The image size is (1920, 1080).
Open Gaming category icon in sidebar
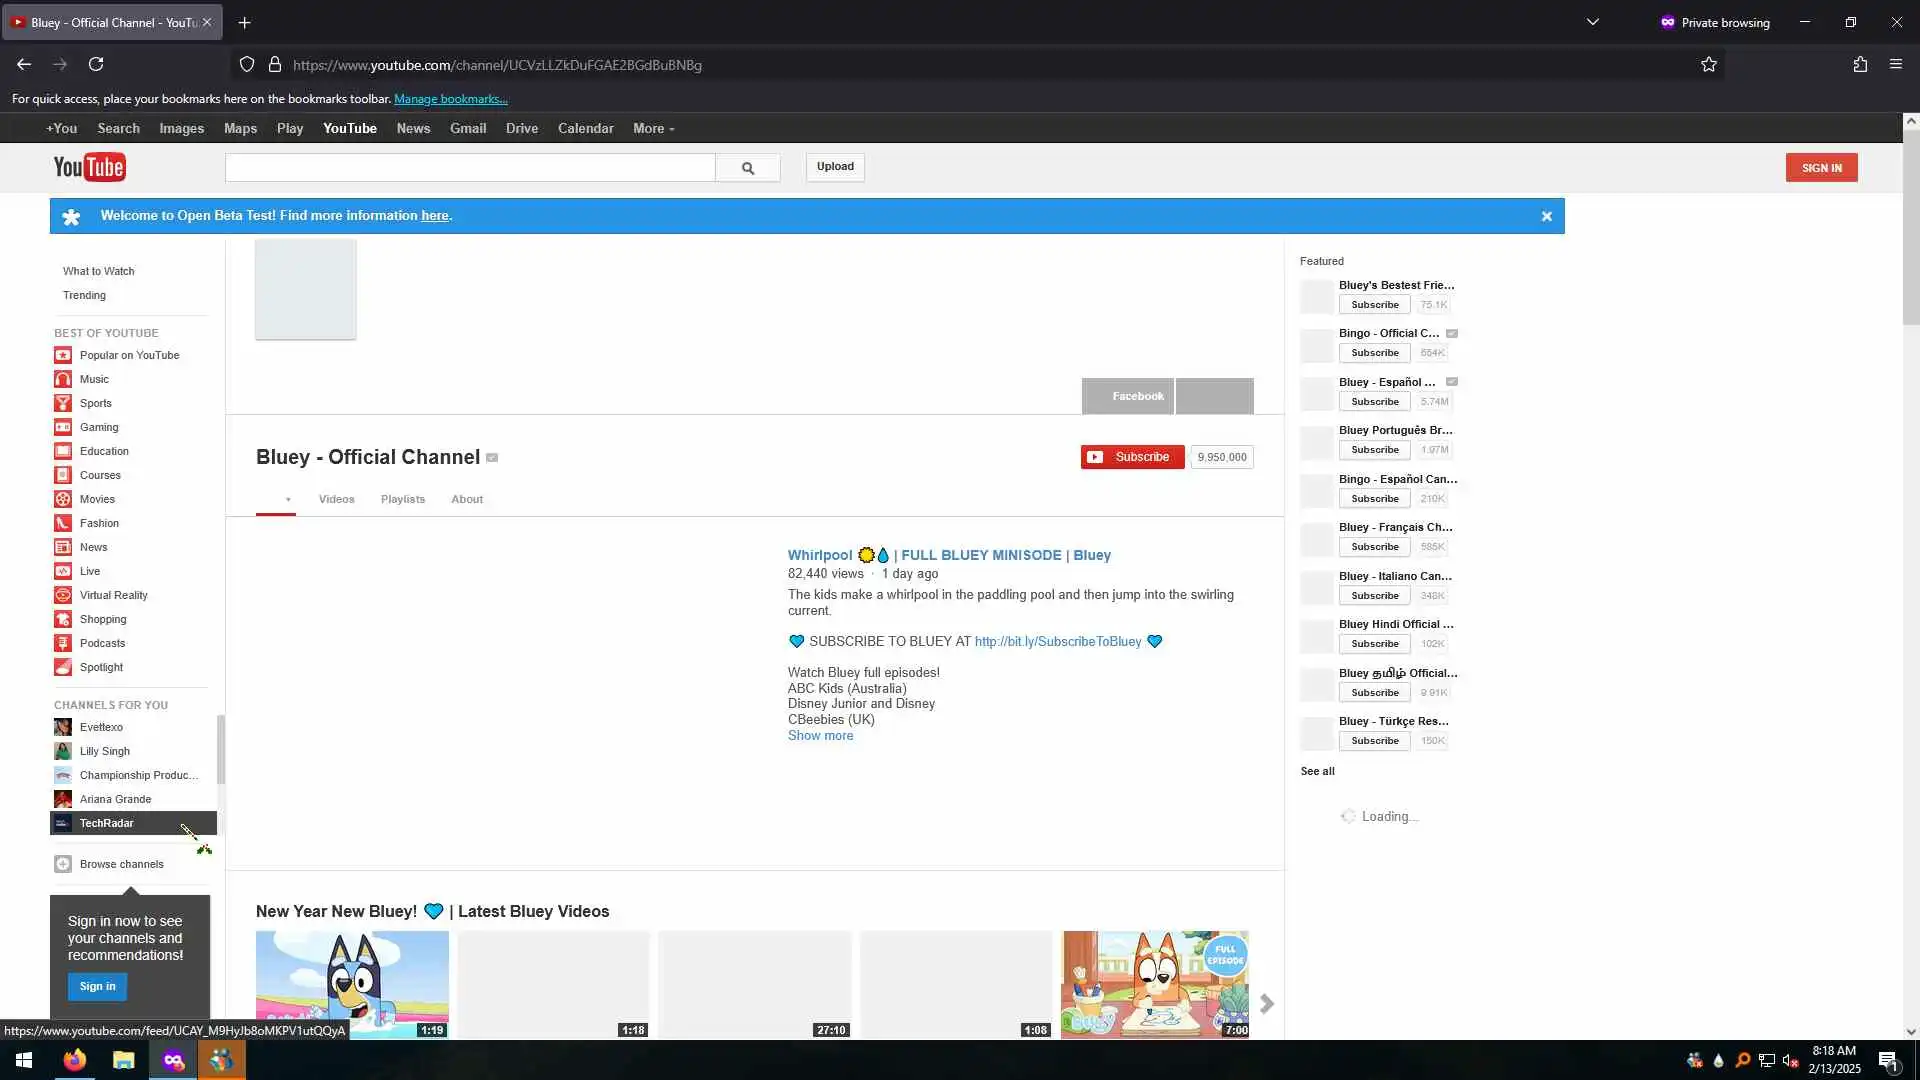click(63, 427)
